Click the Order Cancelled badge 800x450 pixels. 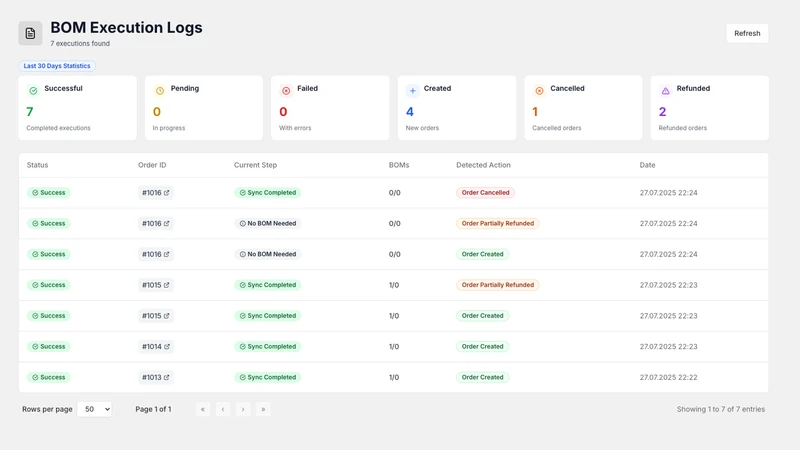(485, 193)
